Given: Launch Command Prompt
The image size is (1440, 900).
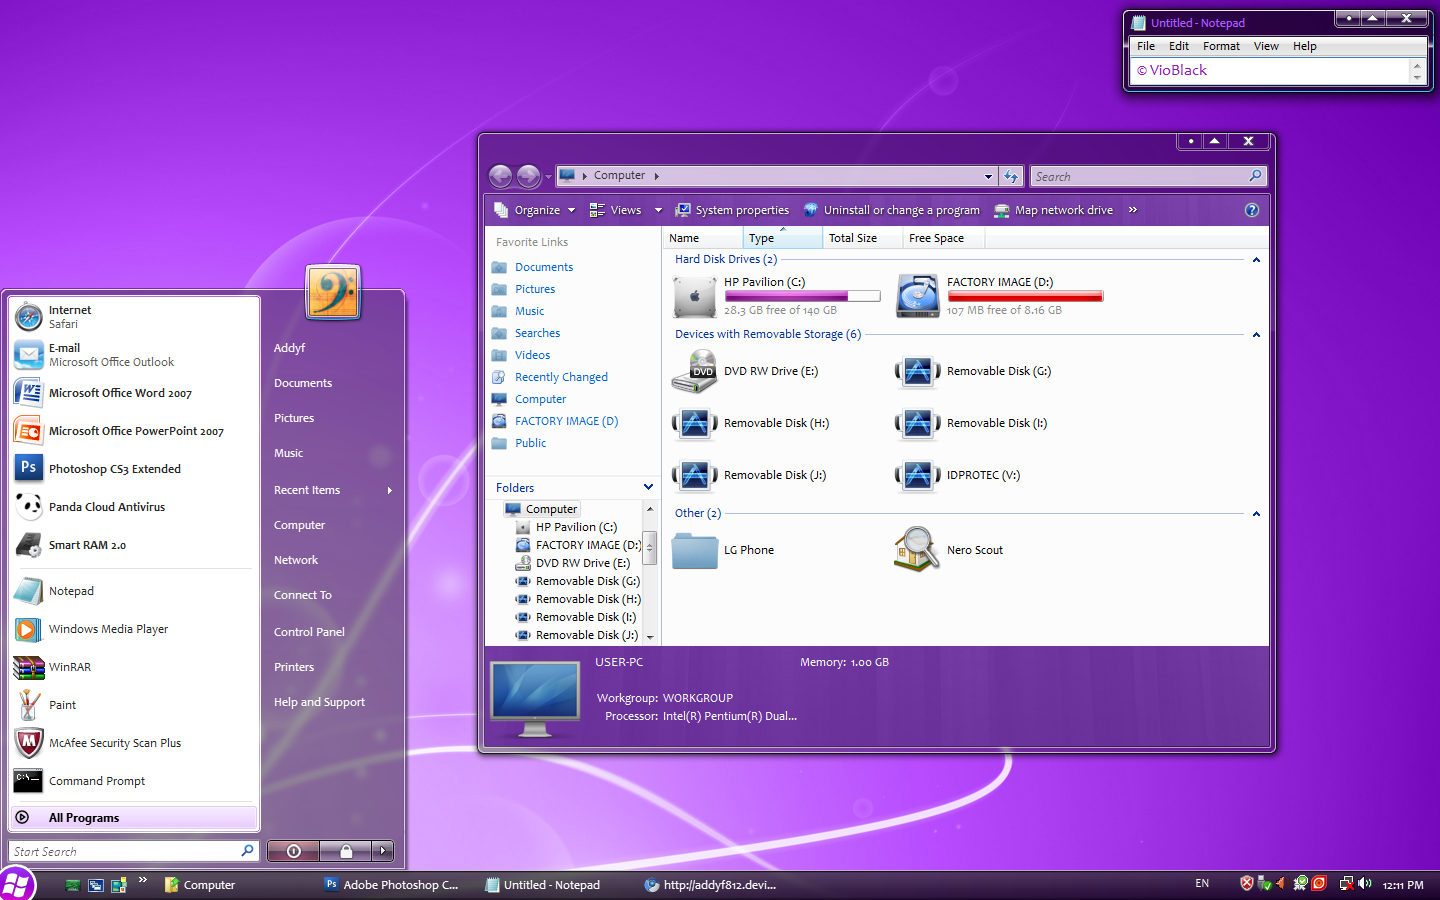Looking at the screenshot, I should click(134, 781).
